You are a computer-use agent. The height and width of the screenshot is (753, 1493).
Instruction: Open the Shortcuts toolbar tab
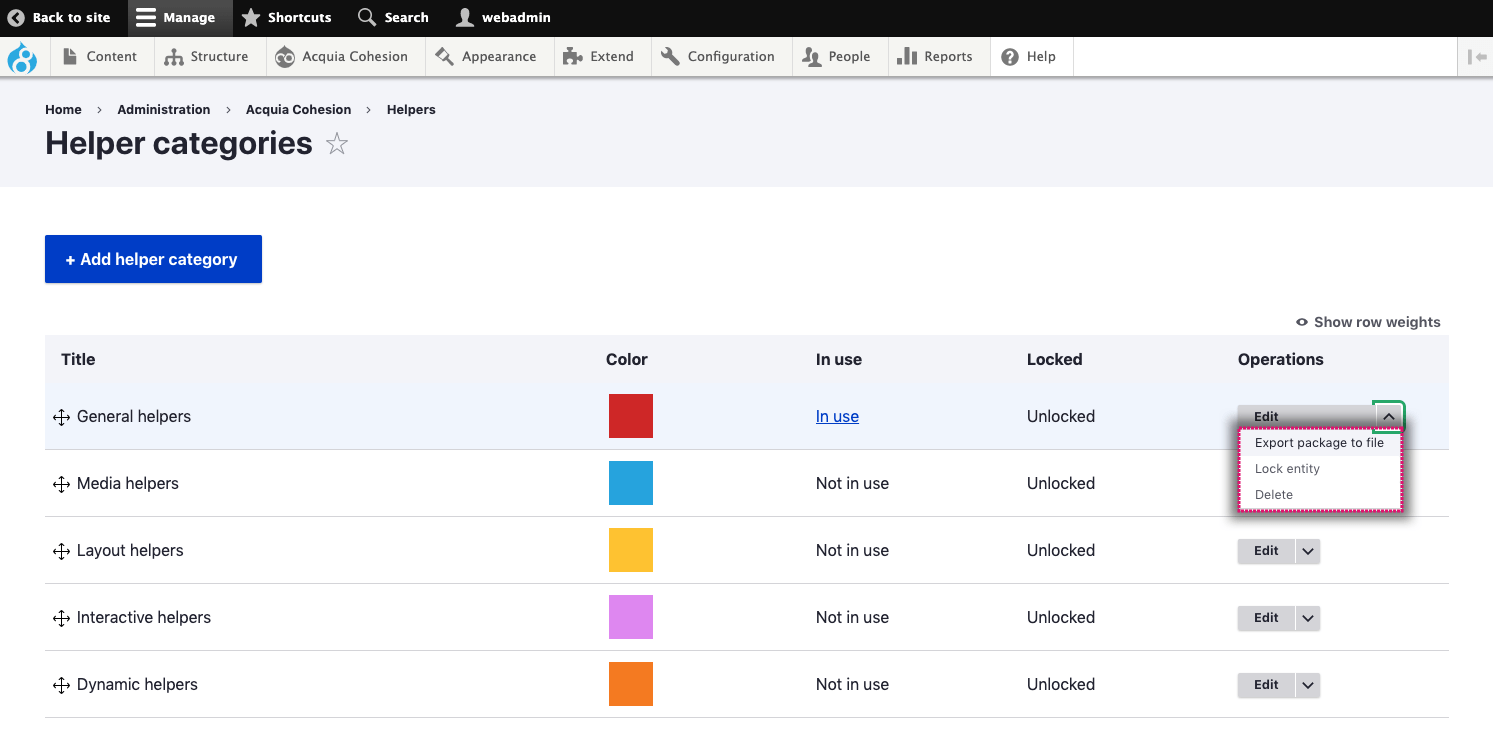287,18
